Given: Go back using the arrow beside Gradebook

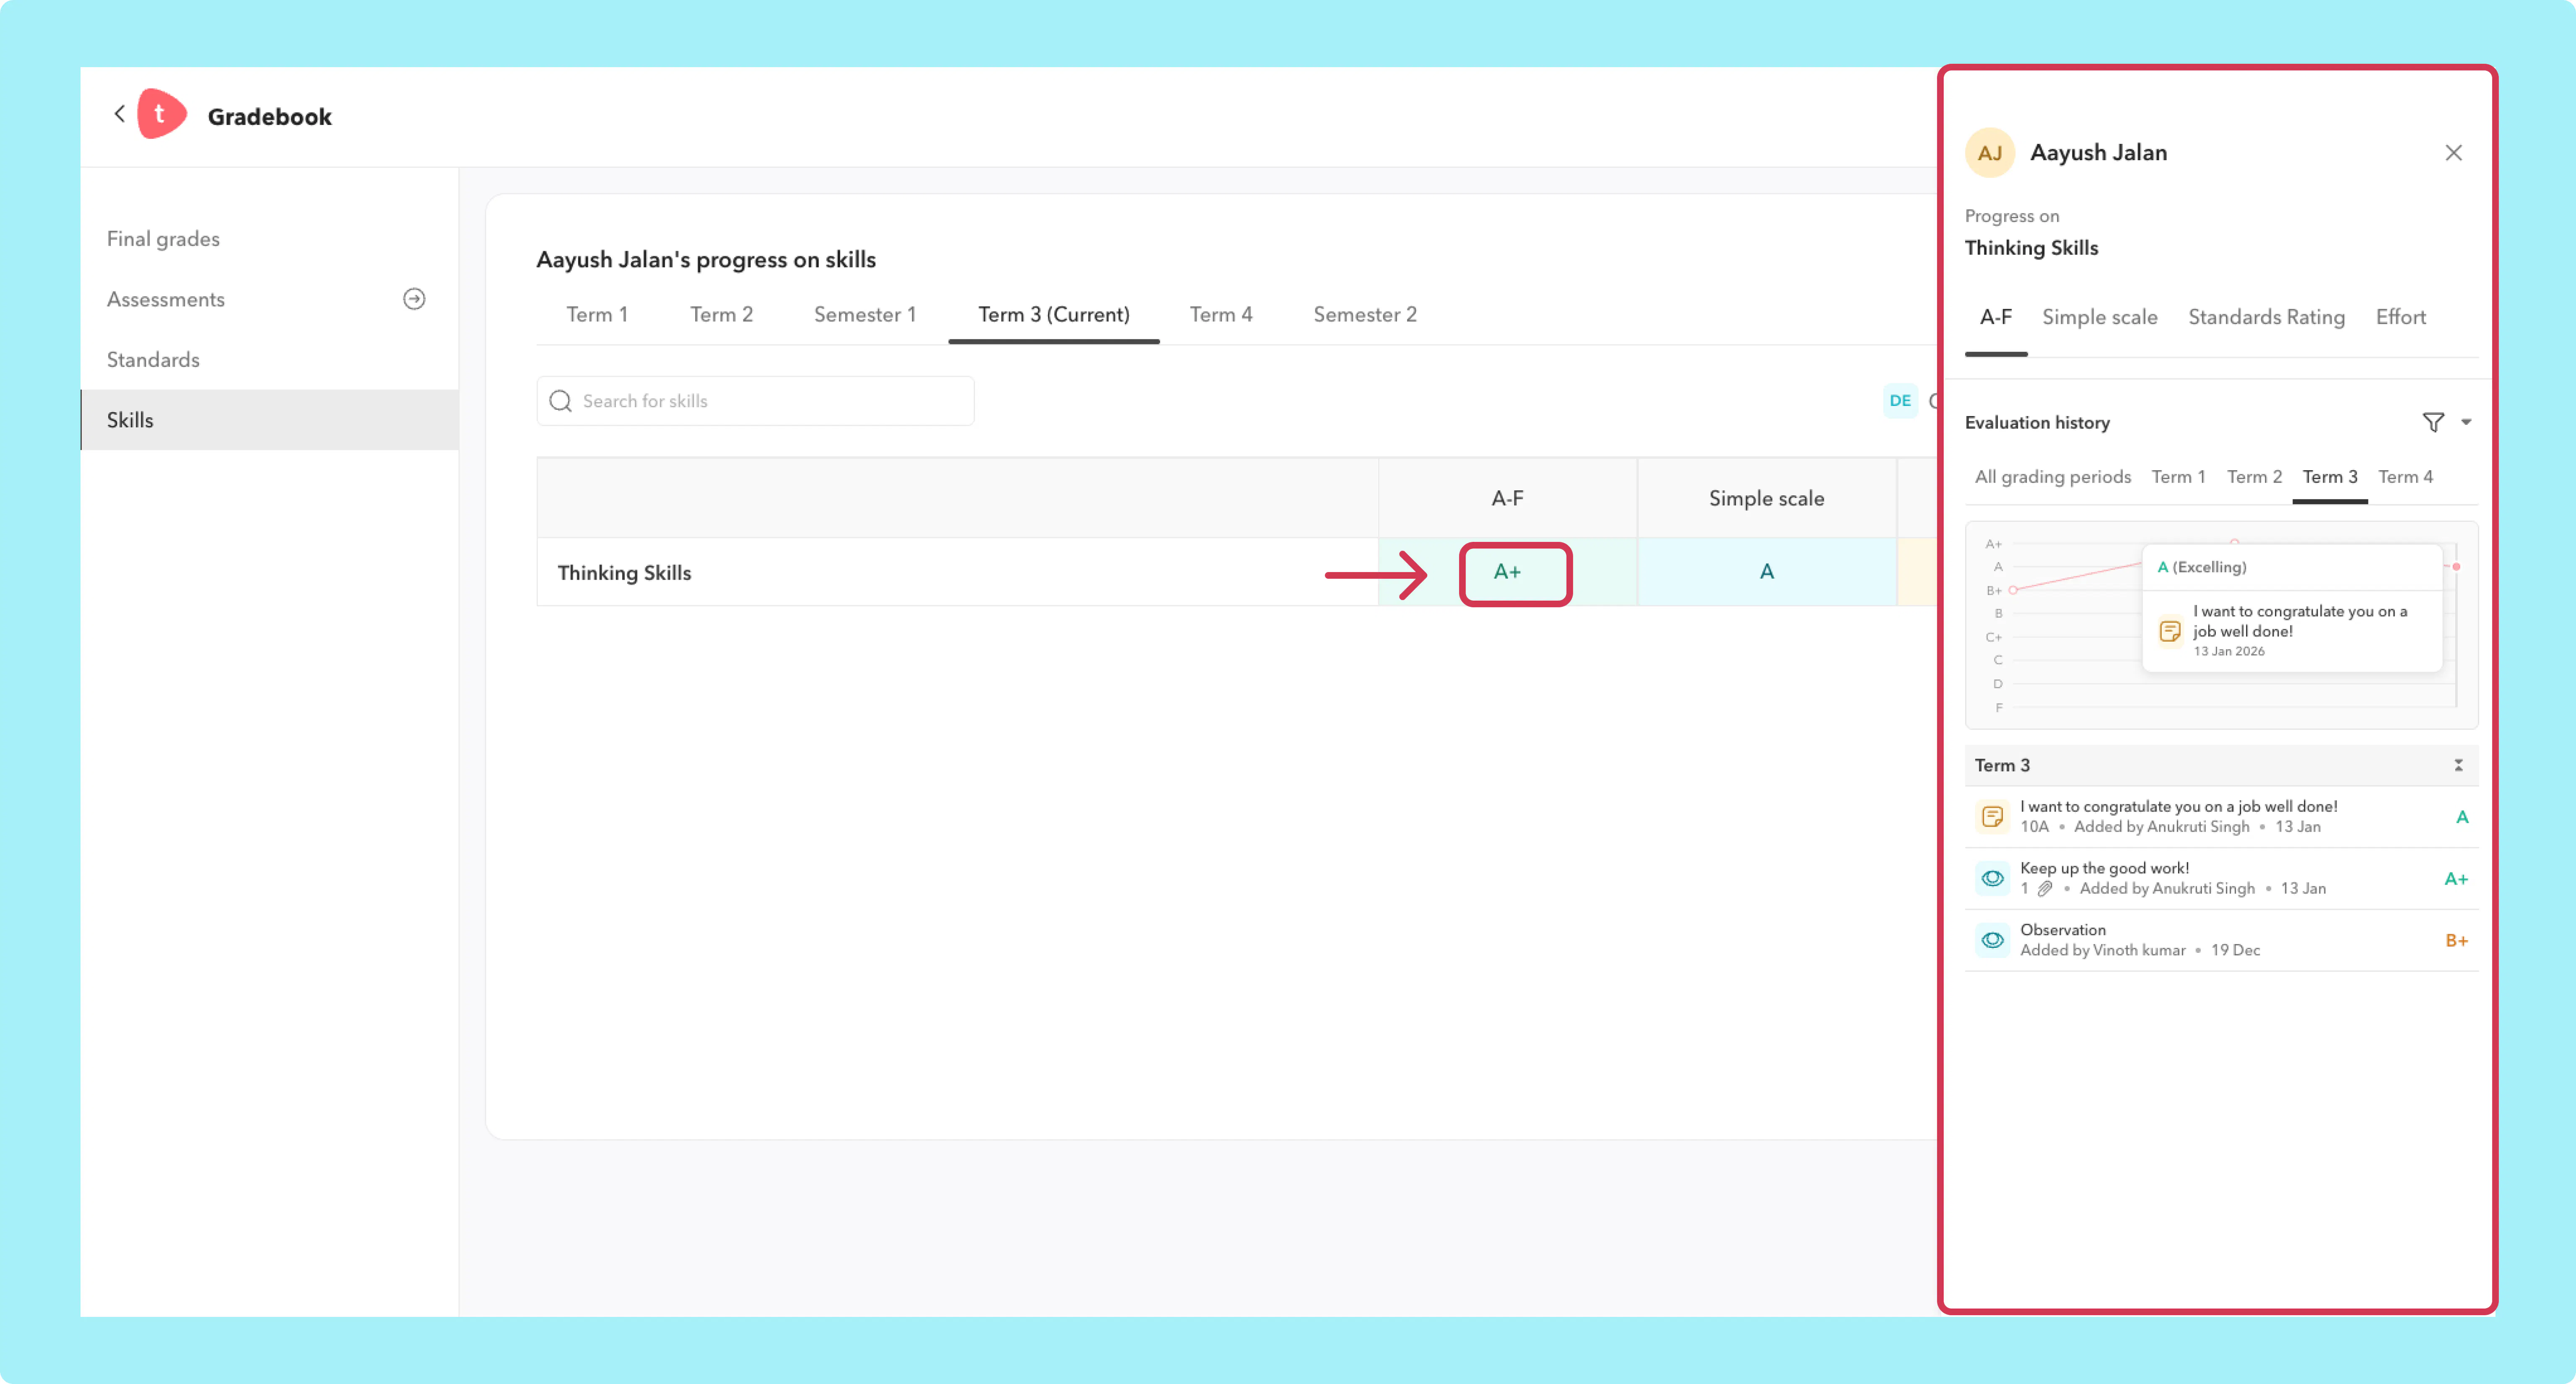Looking at the screenshot, I should (119, 114).
